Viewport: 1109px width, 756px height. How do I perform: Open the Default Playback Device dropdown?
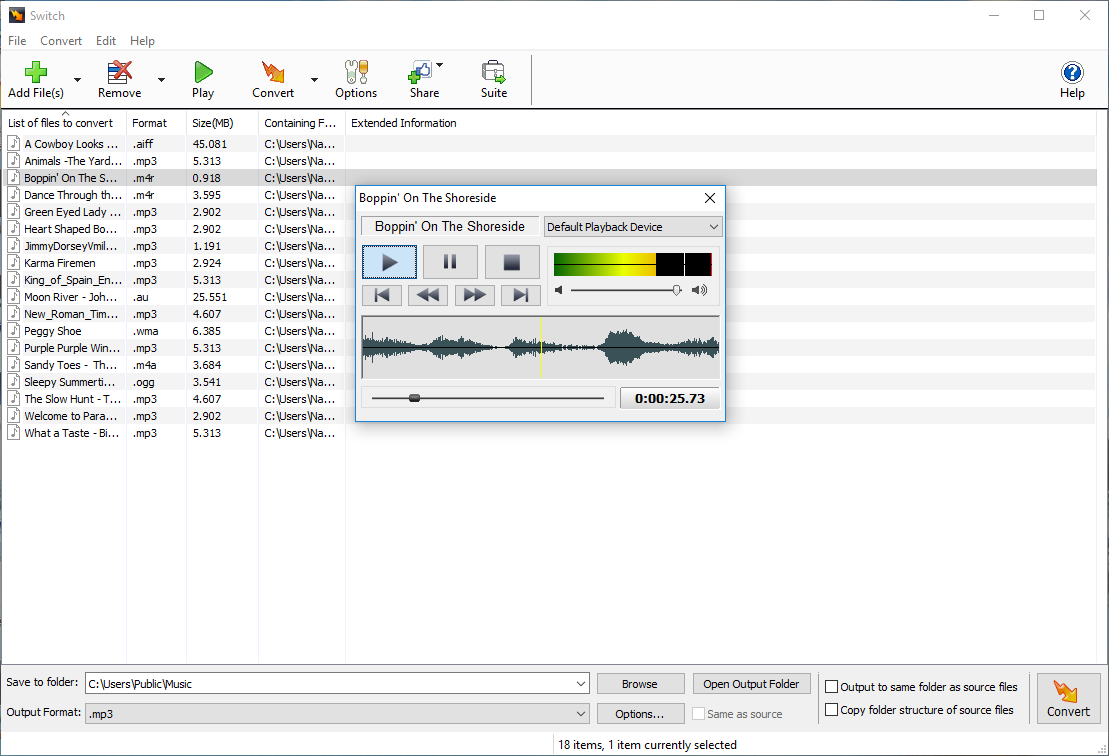pos(715,226)
